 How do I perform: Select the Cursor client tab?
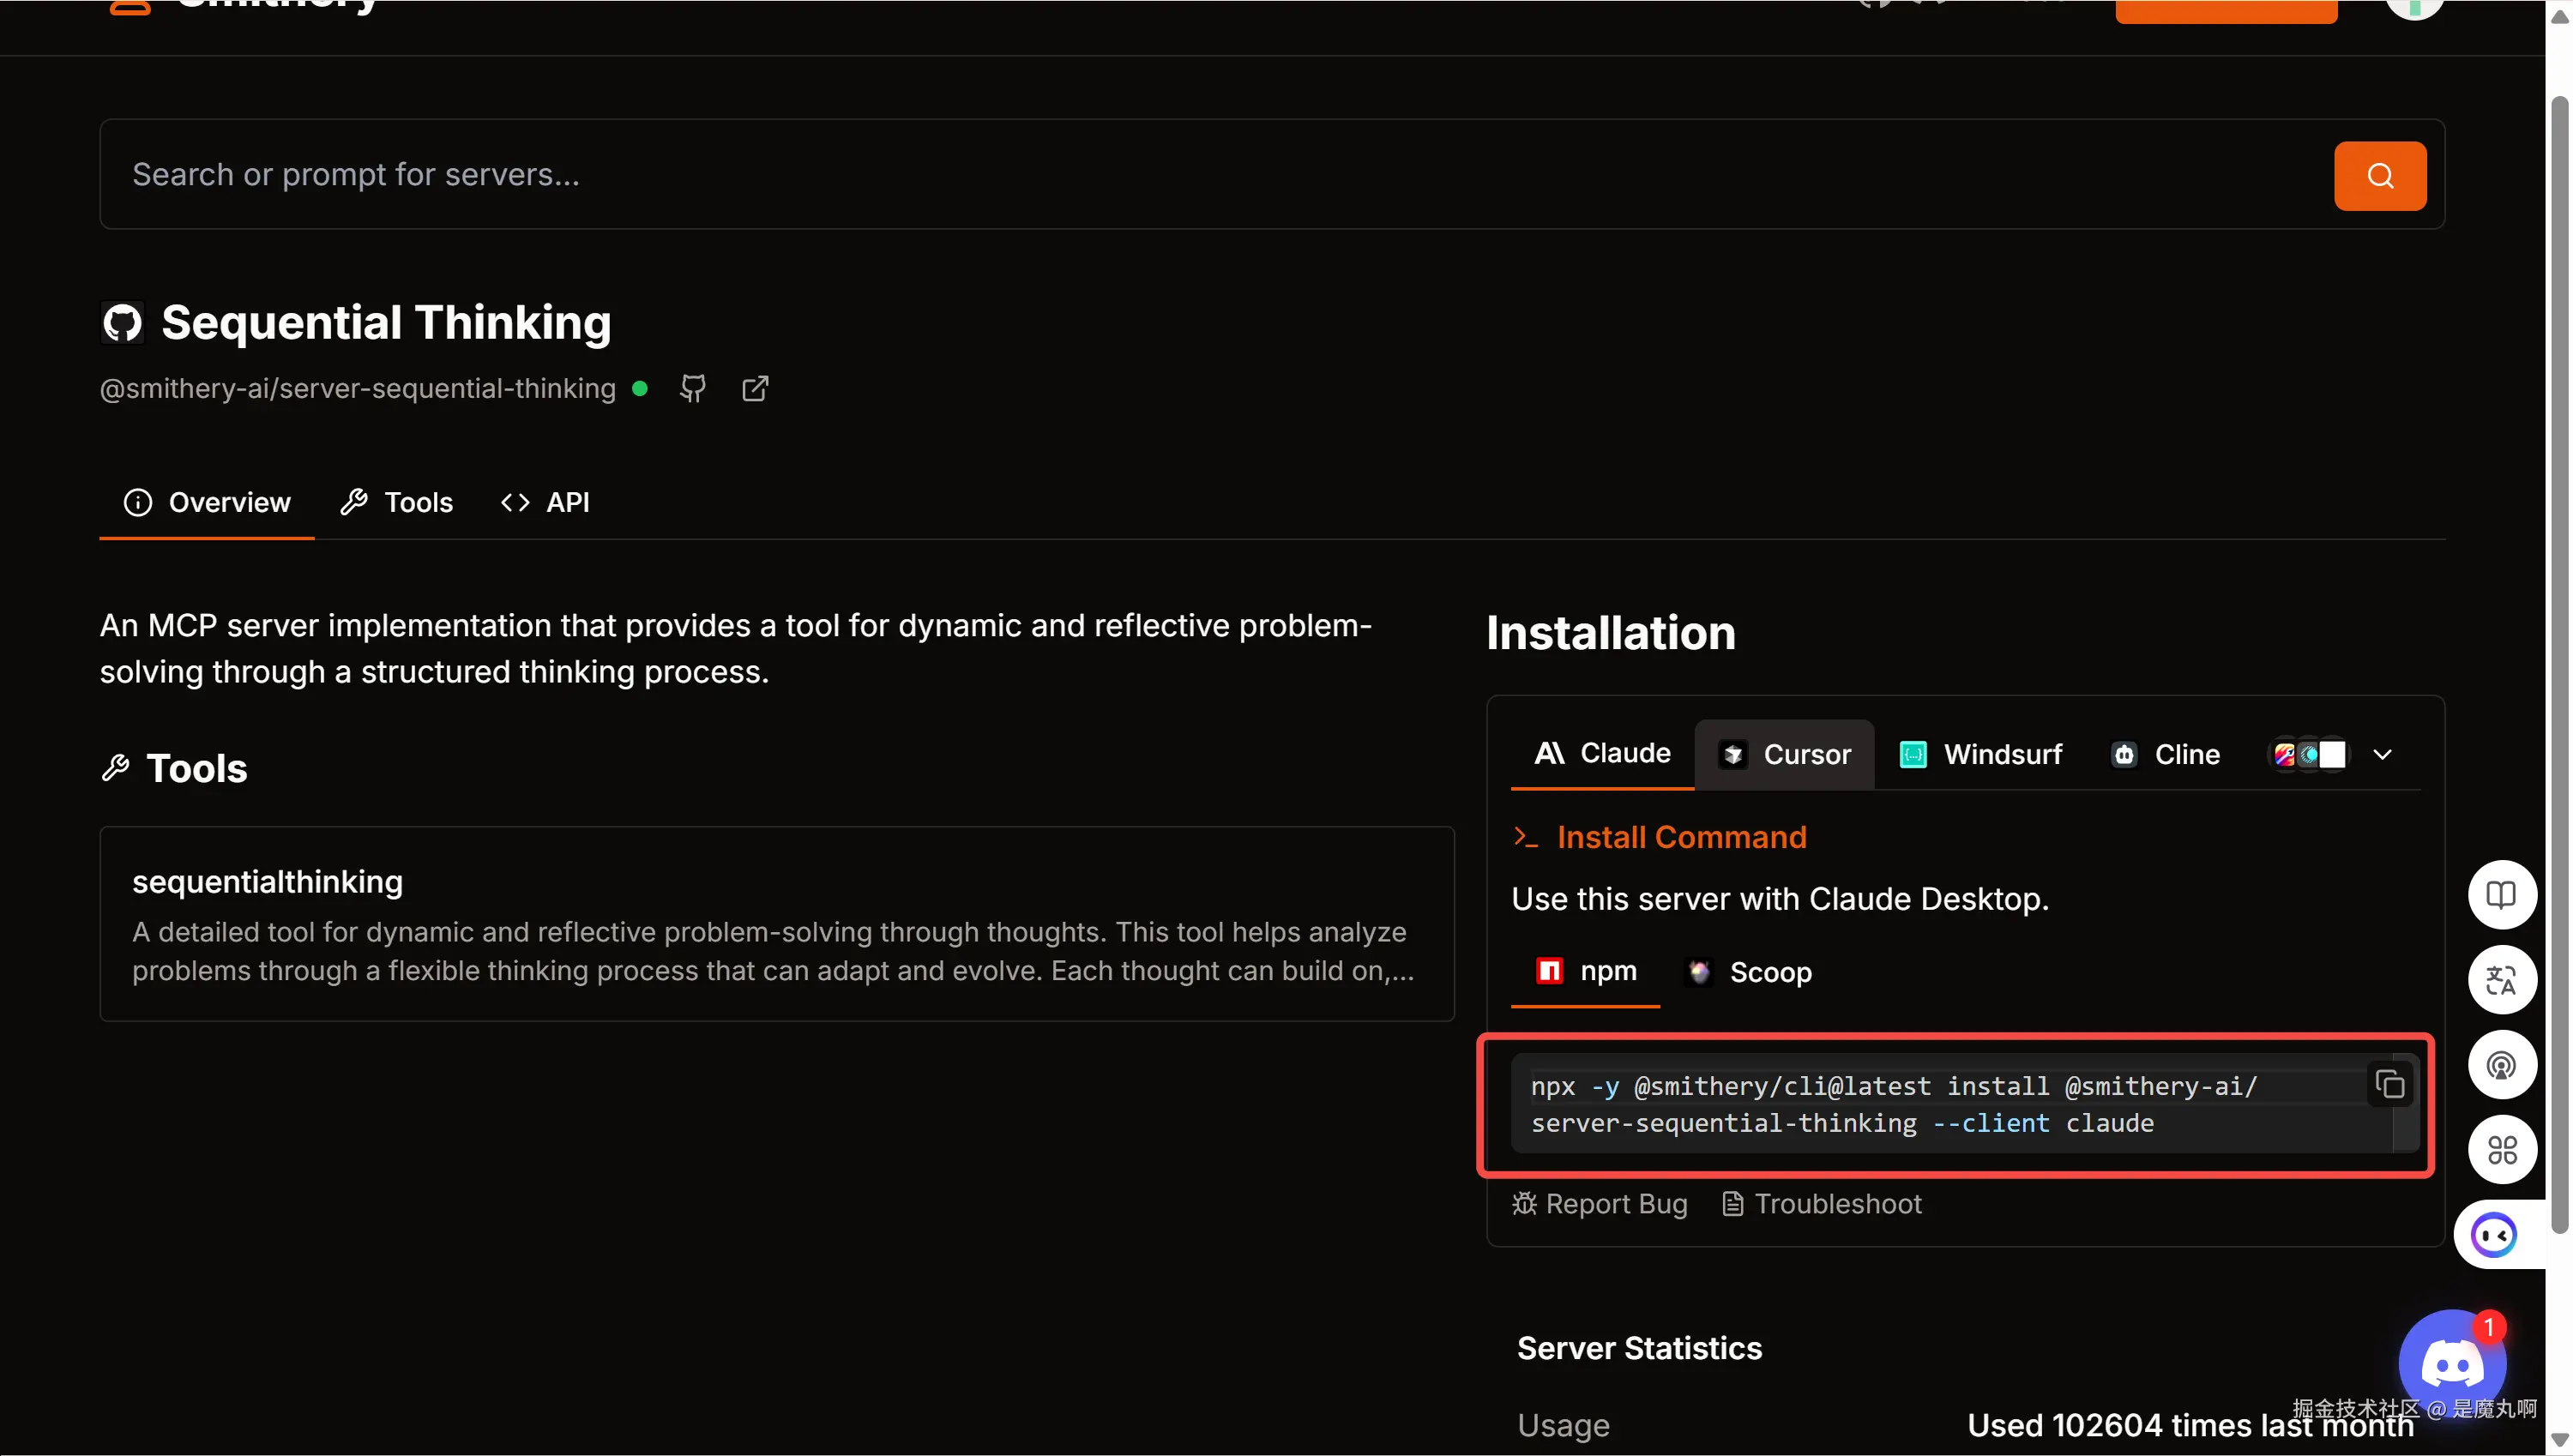(x=1784, y=754)
